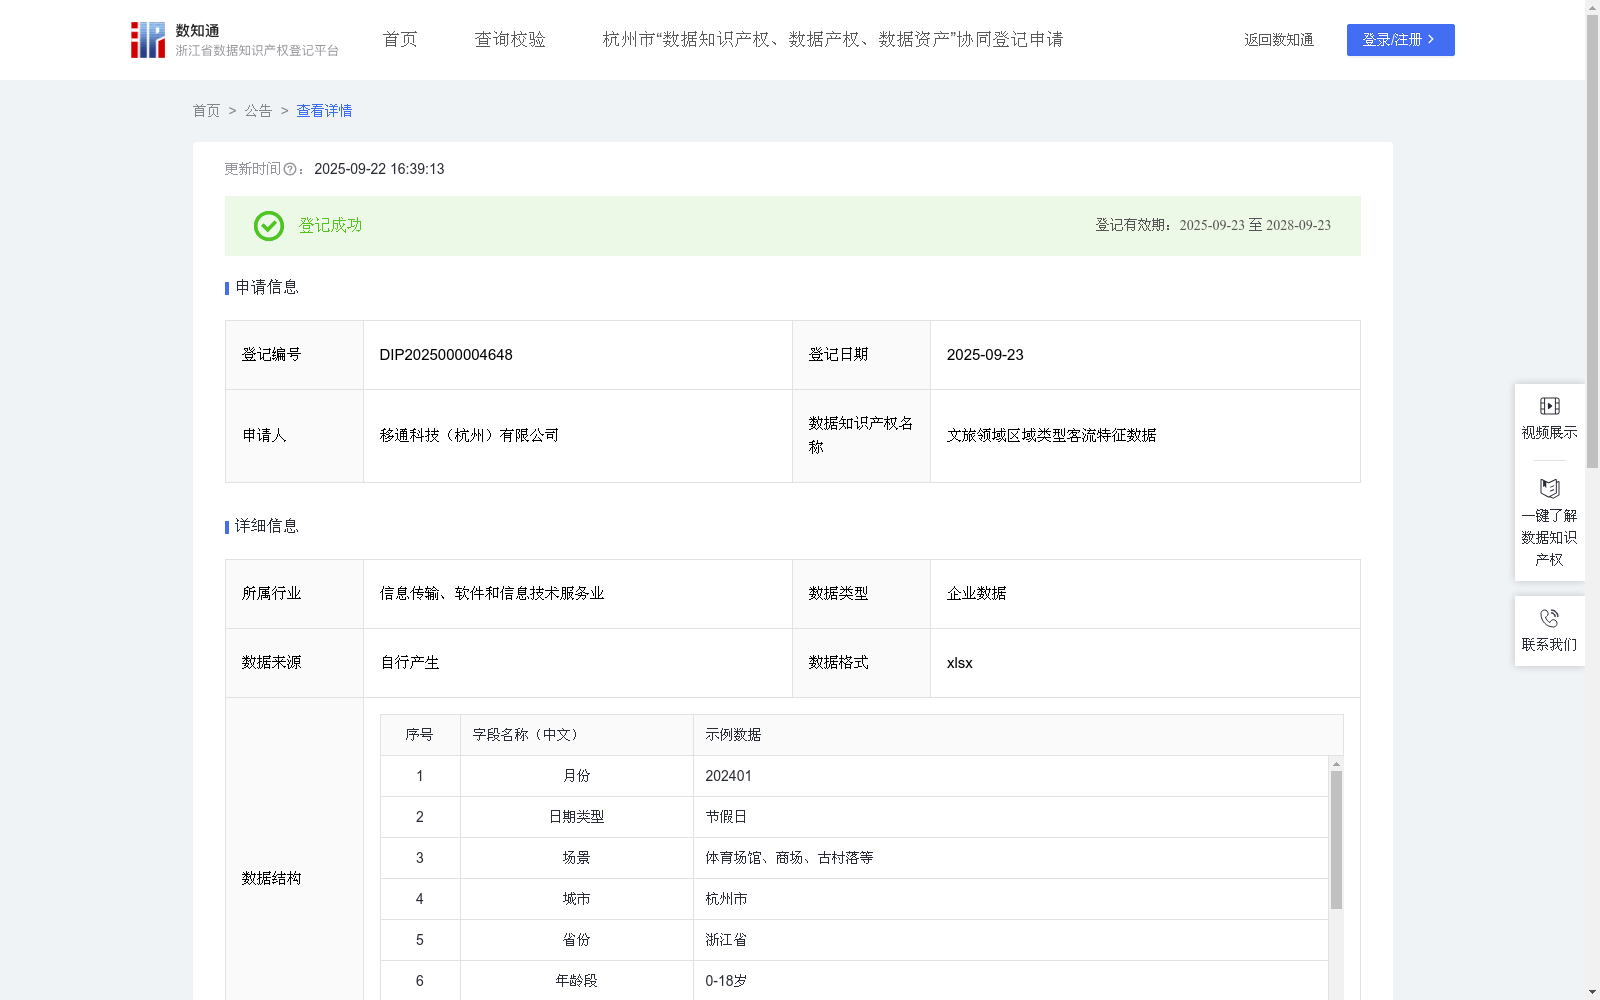
Task: Click the 数据结构 row label
Action: [271, 879]
